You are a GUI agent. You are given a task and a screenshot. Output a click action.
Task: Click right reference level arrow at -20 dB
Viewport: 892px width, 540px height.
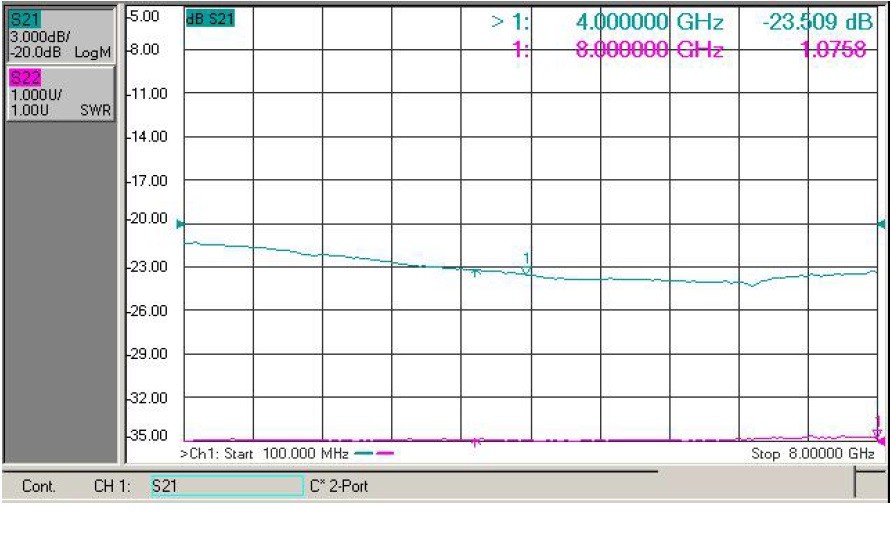pos(881,224)
